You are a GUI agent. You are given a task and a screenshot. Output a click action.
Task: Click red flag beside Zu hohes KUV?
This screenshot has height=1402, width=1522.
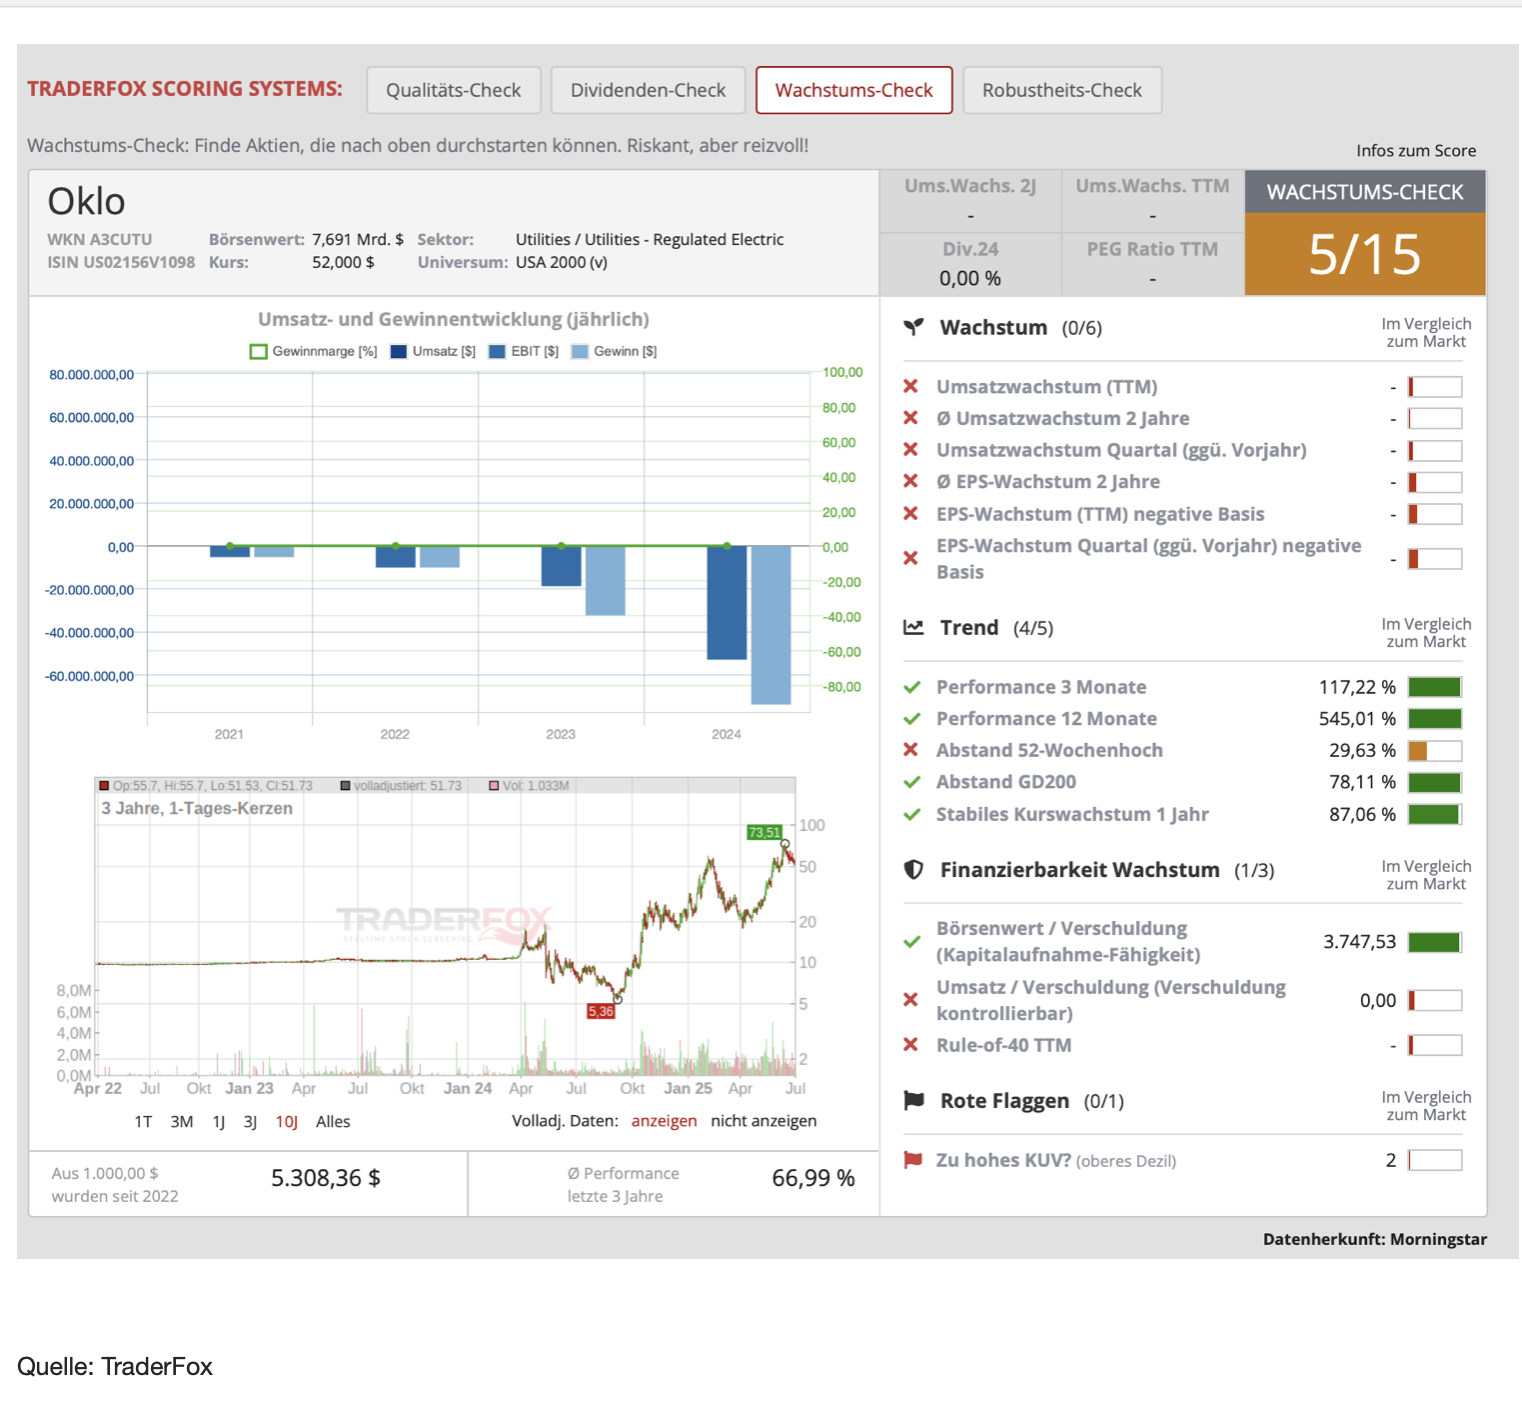coord(912,1160)
